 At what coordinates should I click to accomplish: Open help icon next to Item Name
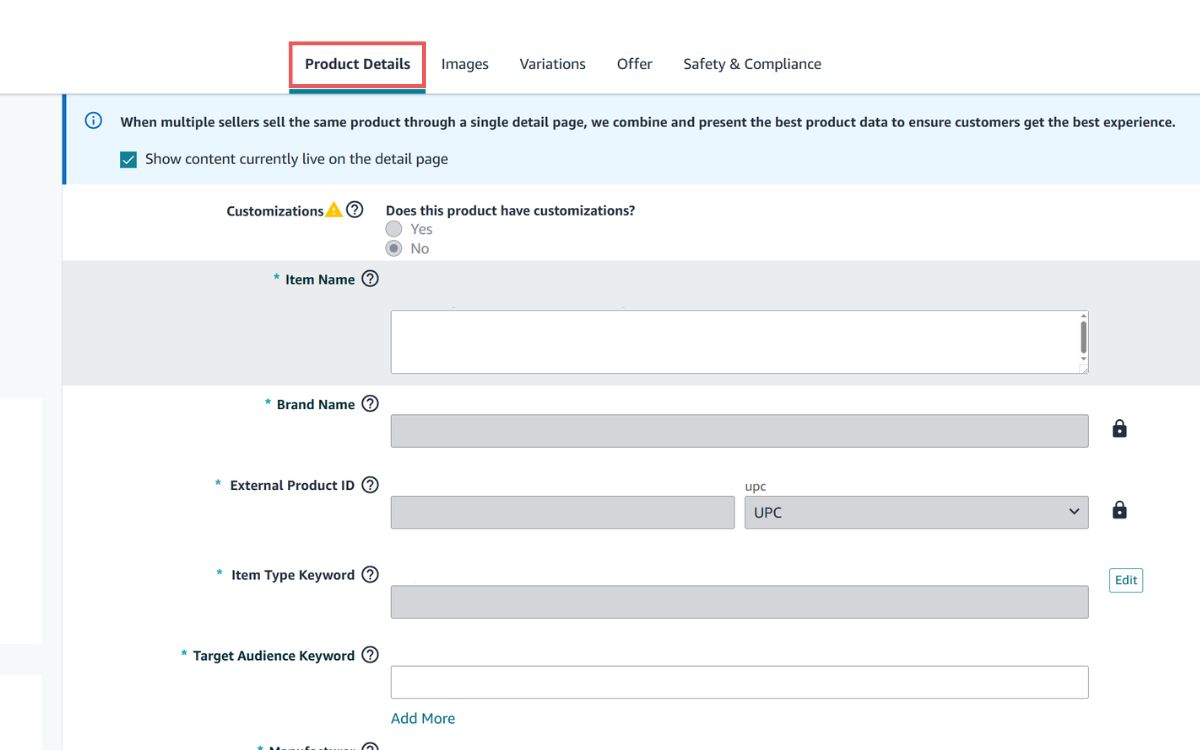pyautogui.click(x=370, y=279)
